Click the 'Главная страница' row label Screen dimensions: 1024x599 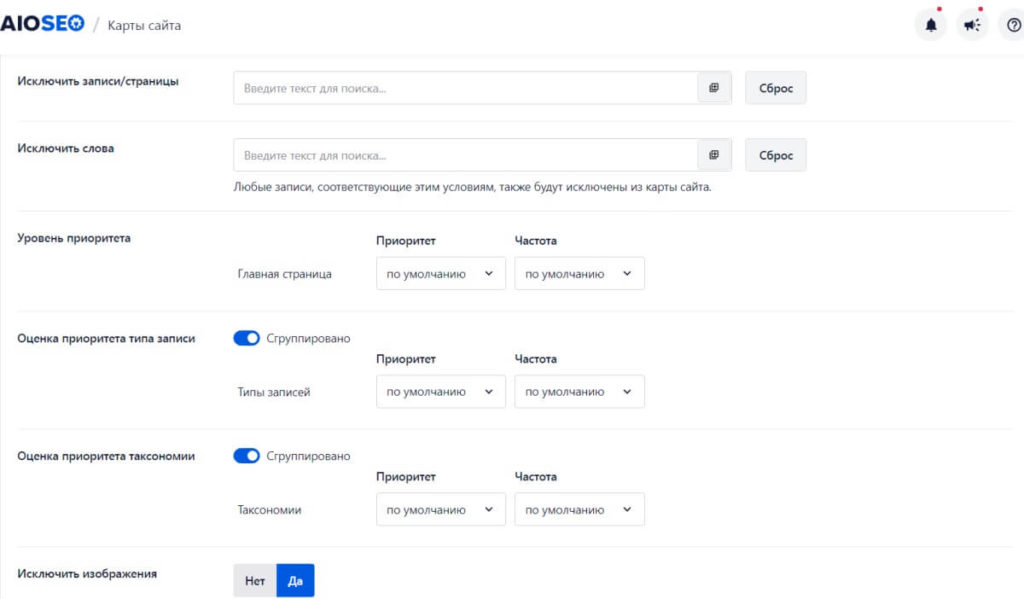(284, 274)
